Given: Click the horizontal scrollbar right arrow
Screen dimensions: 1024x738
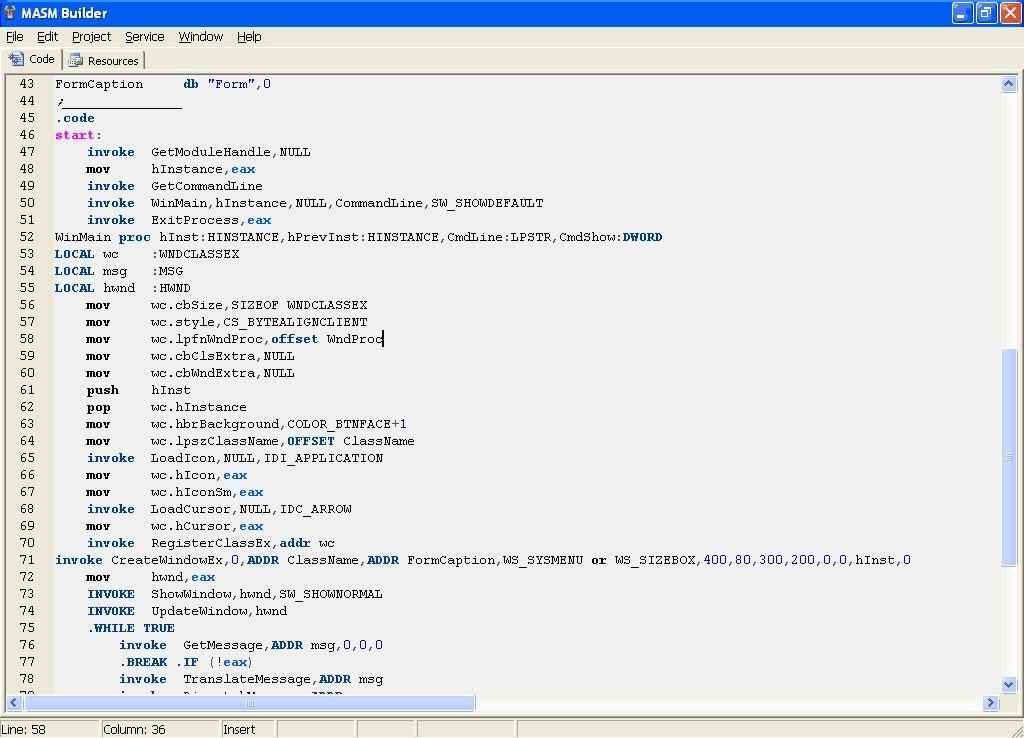Looking at the screenshot, I should 991,703.
